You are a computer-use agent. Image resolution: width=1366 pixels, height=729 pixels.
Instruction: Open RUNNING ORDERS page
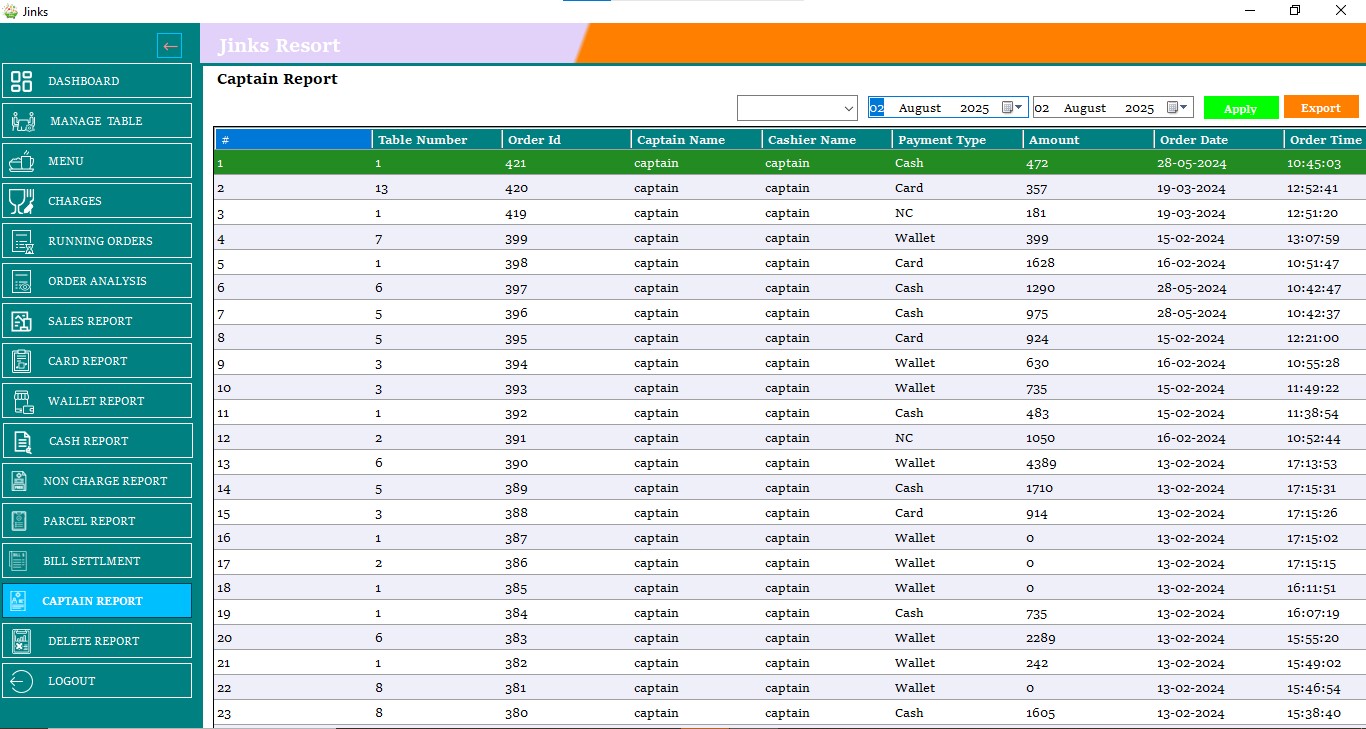(x=97, y=241)
